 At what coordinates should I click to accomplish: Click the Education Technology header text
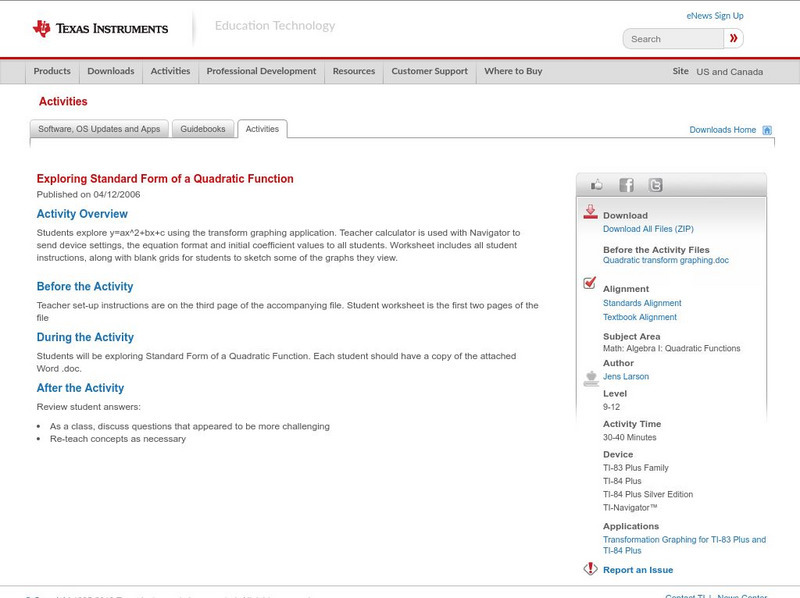click(x=275, y=26)
